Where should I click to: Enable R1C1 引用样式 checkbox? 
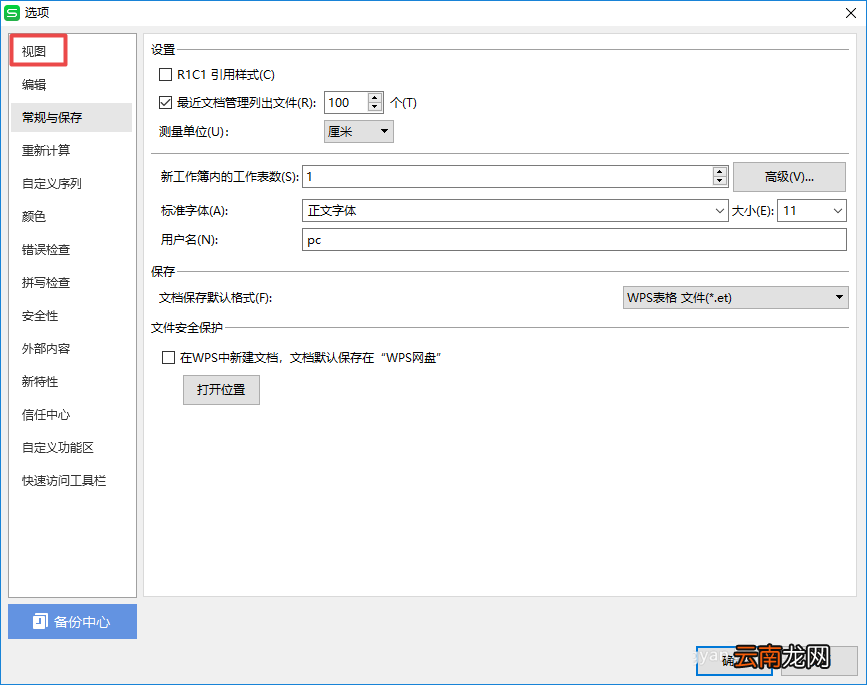click(x=165, y=74)
